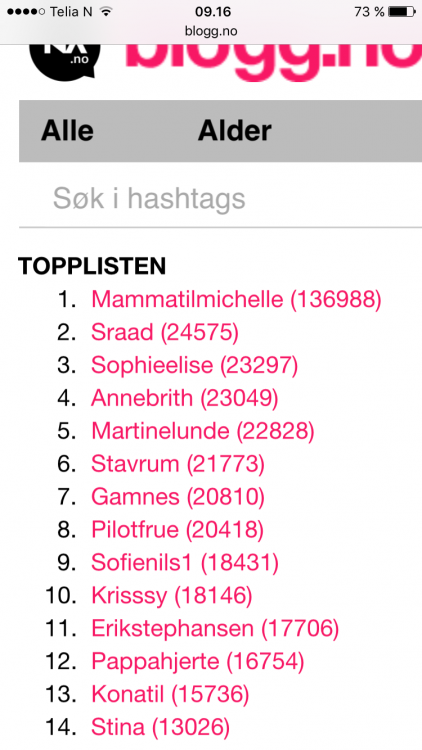Select Martinelunde in Topplisten
The height and width of the screenshot is (750, 422).
[x=203, y=431]
